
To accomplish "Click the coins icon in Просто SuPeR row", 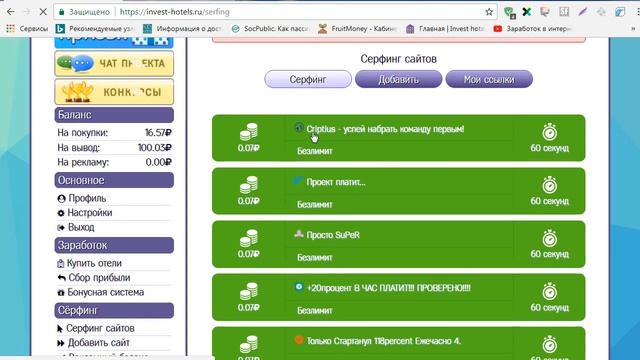I will [249, 238].
